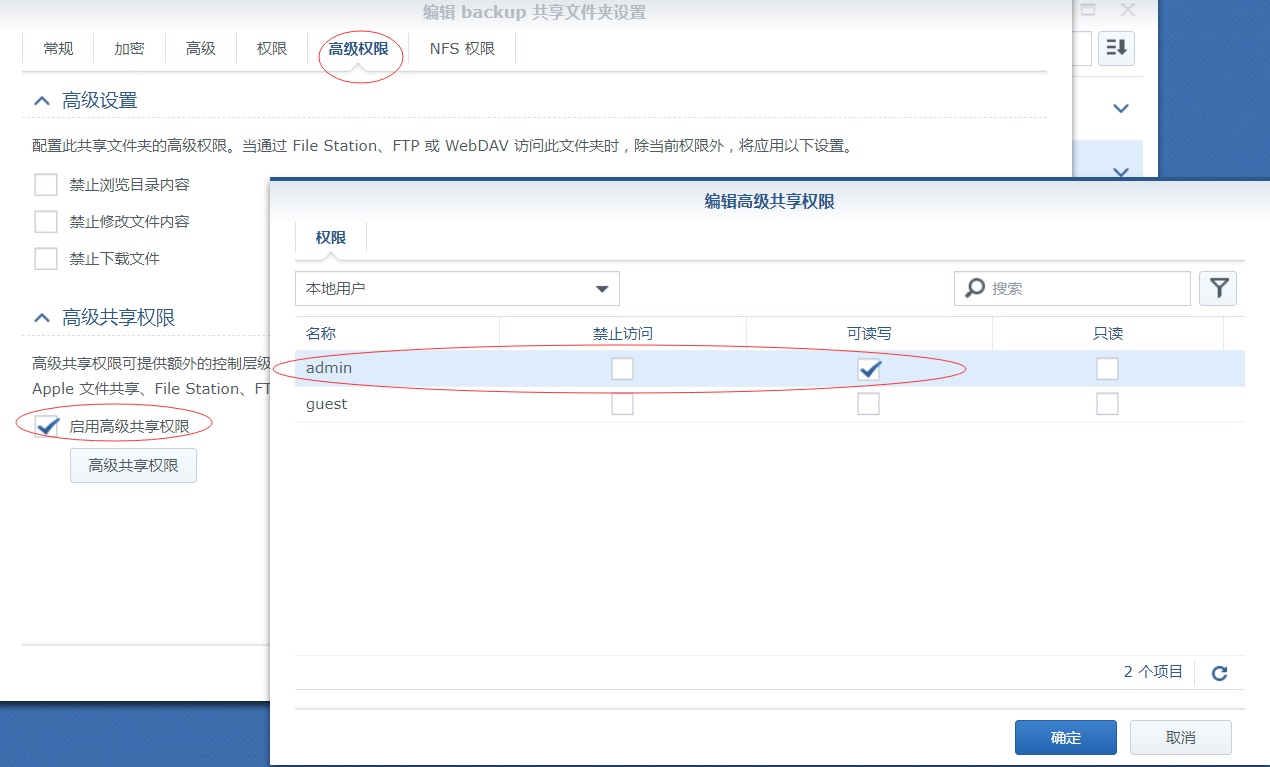This screenshot has width=1270, height=767.
Task: Open the 本地用户 dropdown
Action: coord(457,288)
